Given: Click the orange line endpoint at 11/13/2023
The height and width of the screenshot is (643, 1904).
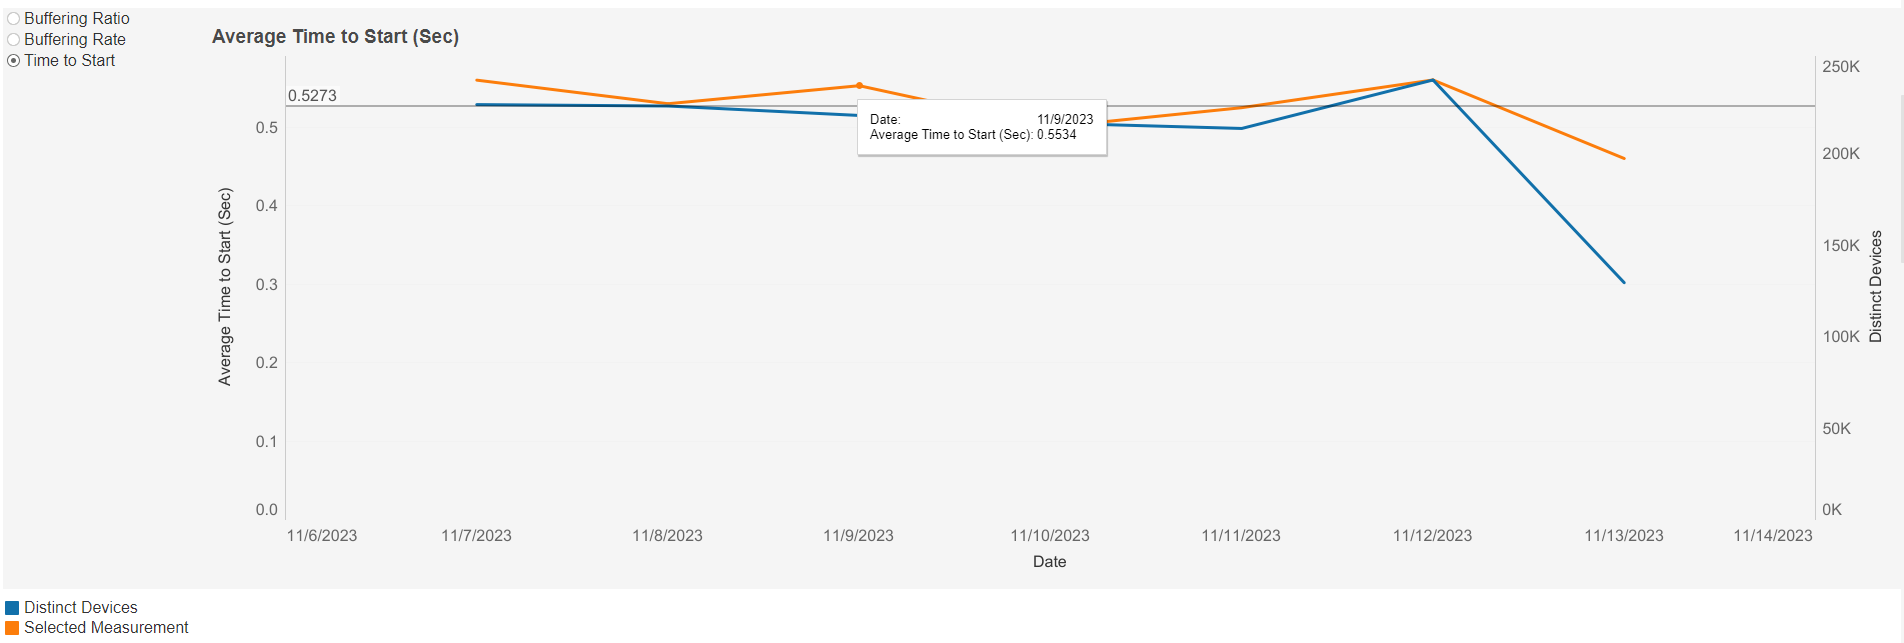Looking at the screenshot, I should coord(1624,158).
